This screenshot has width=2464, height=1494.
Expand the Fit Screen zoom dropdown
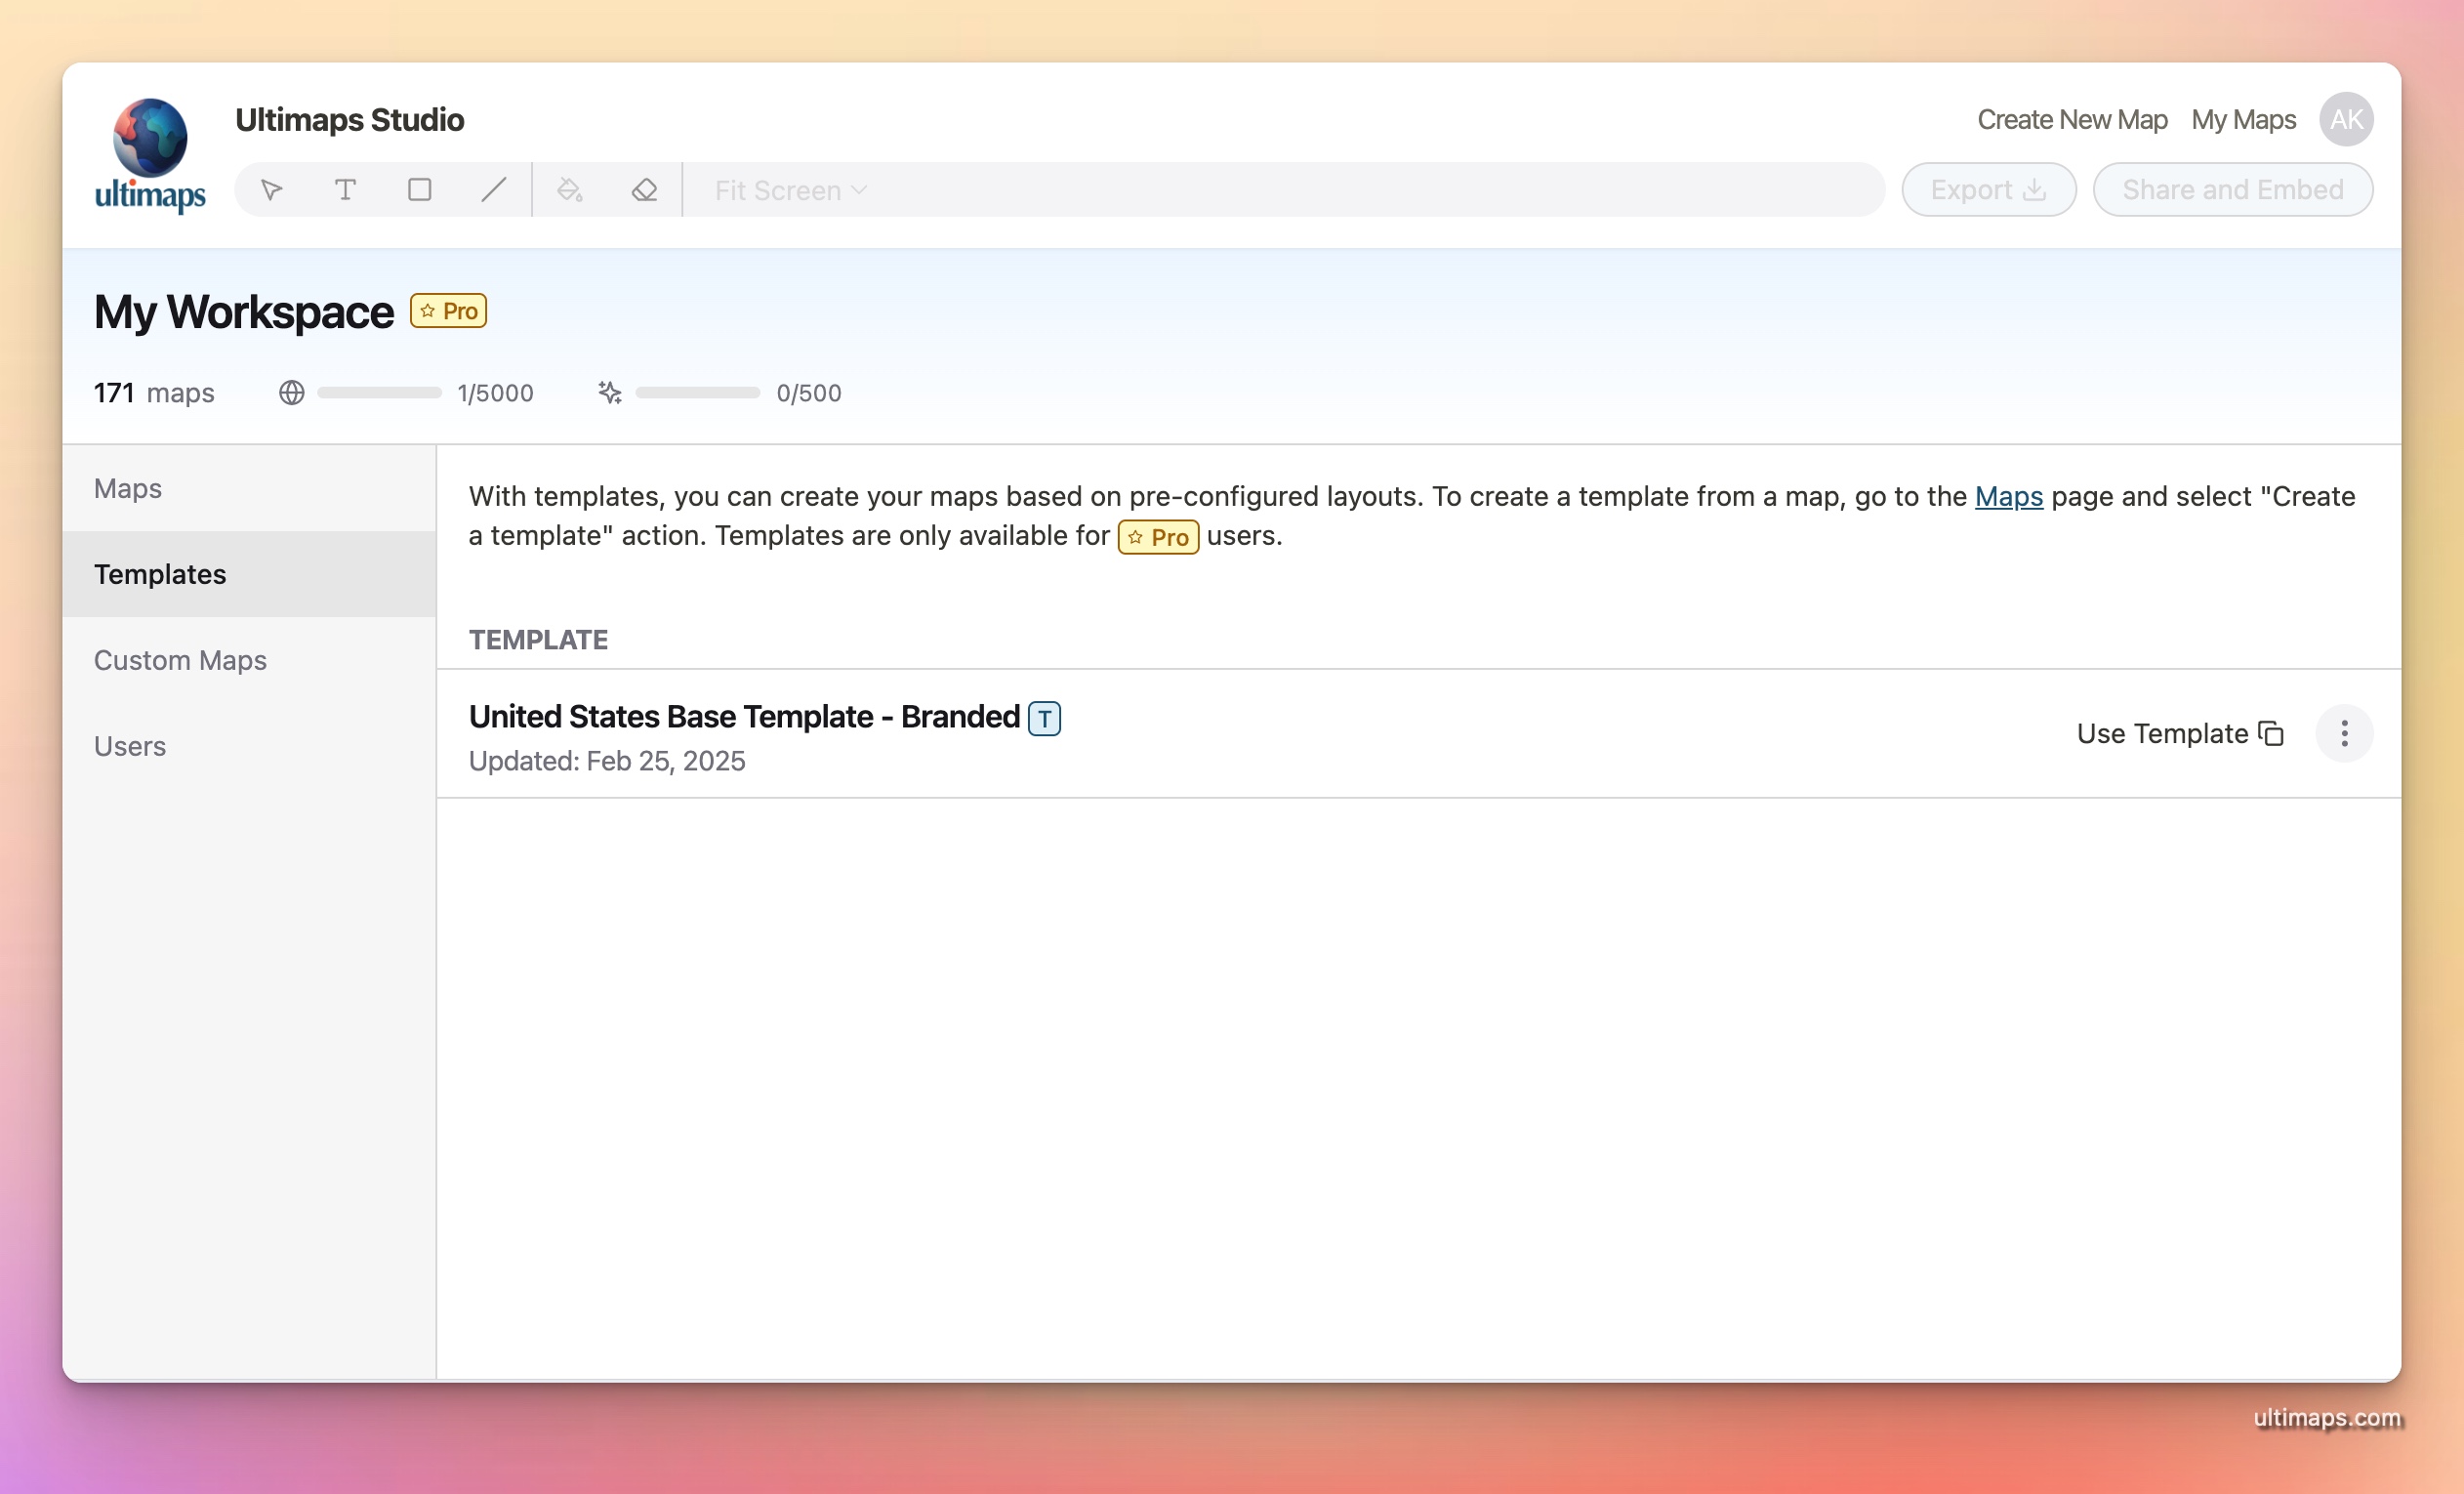(790, 190)
